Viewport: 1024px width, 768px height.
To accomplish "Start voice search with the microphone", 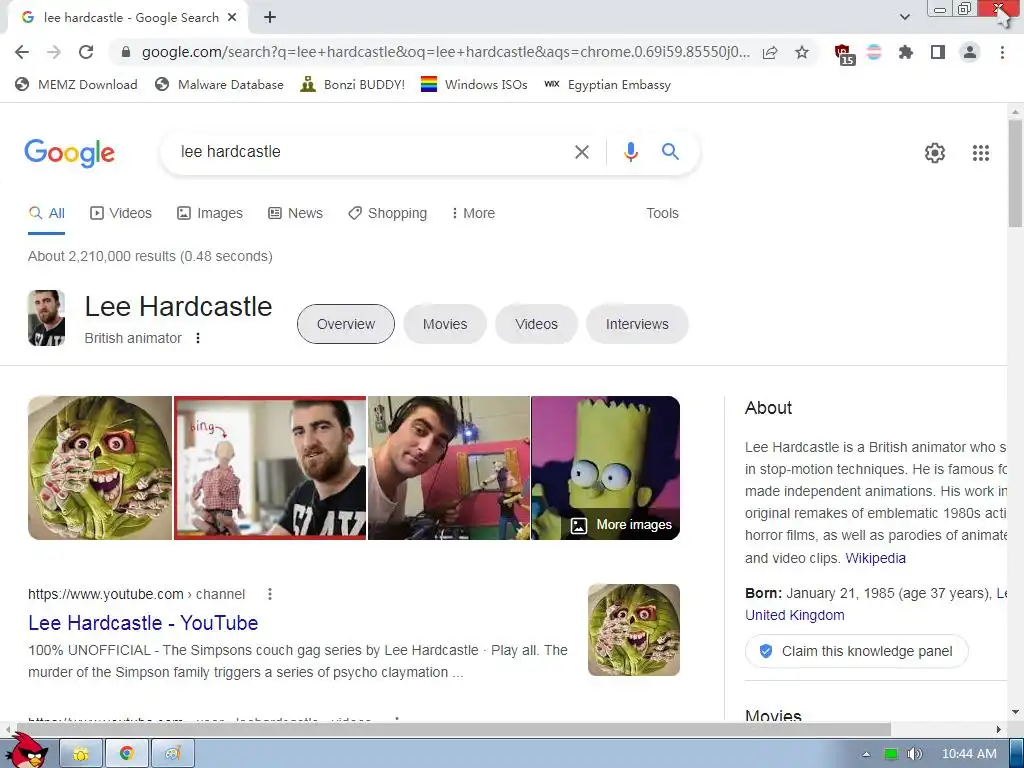I will click(630, 152).
